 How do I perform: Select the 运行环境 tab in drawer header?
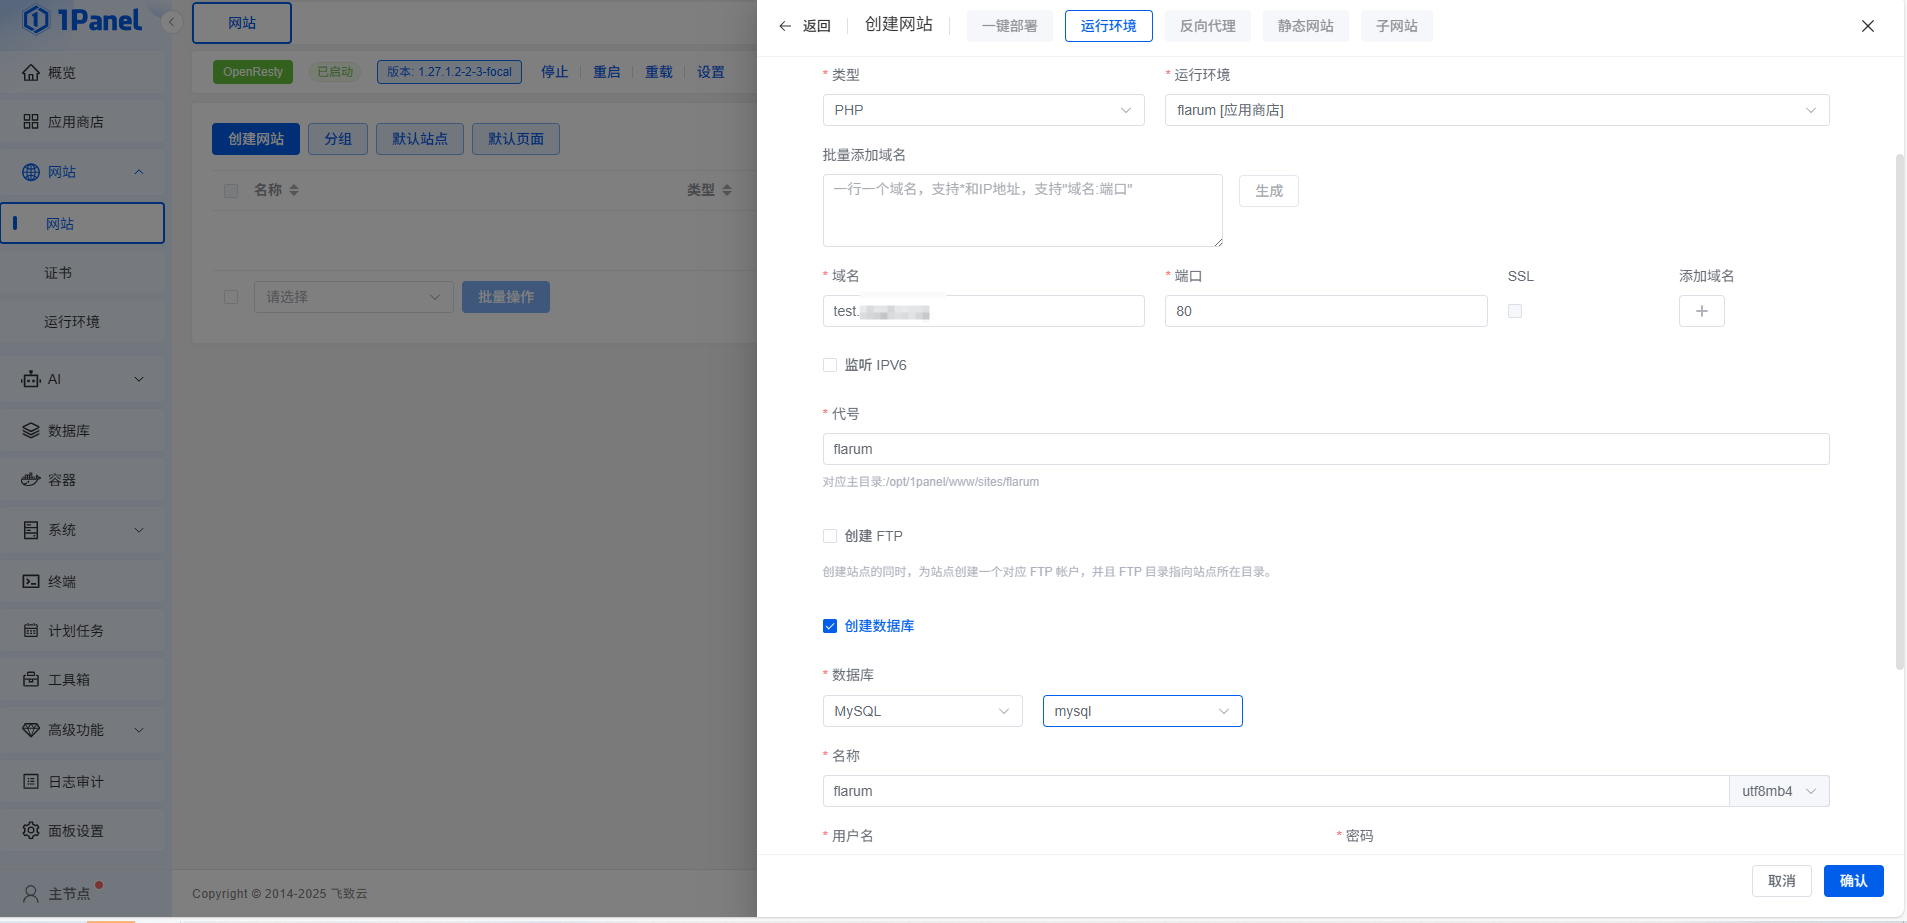point(1108,26)
